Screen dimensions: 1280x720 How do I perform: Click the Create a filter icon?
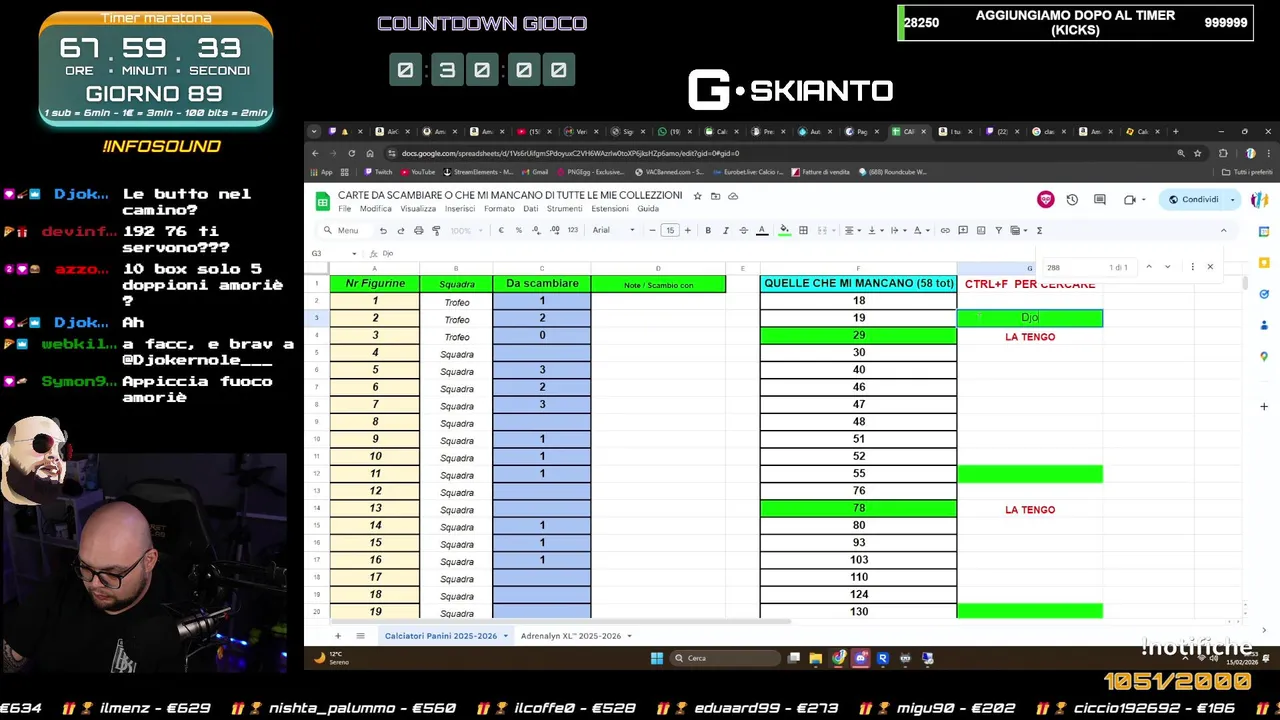pos(998,230)
